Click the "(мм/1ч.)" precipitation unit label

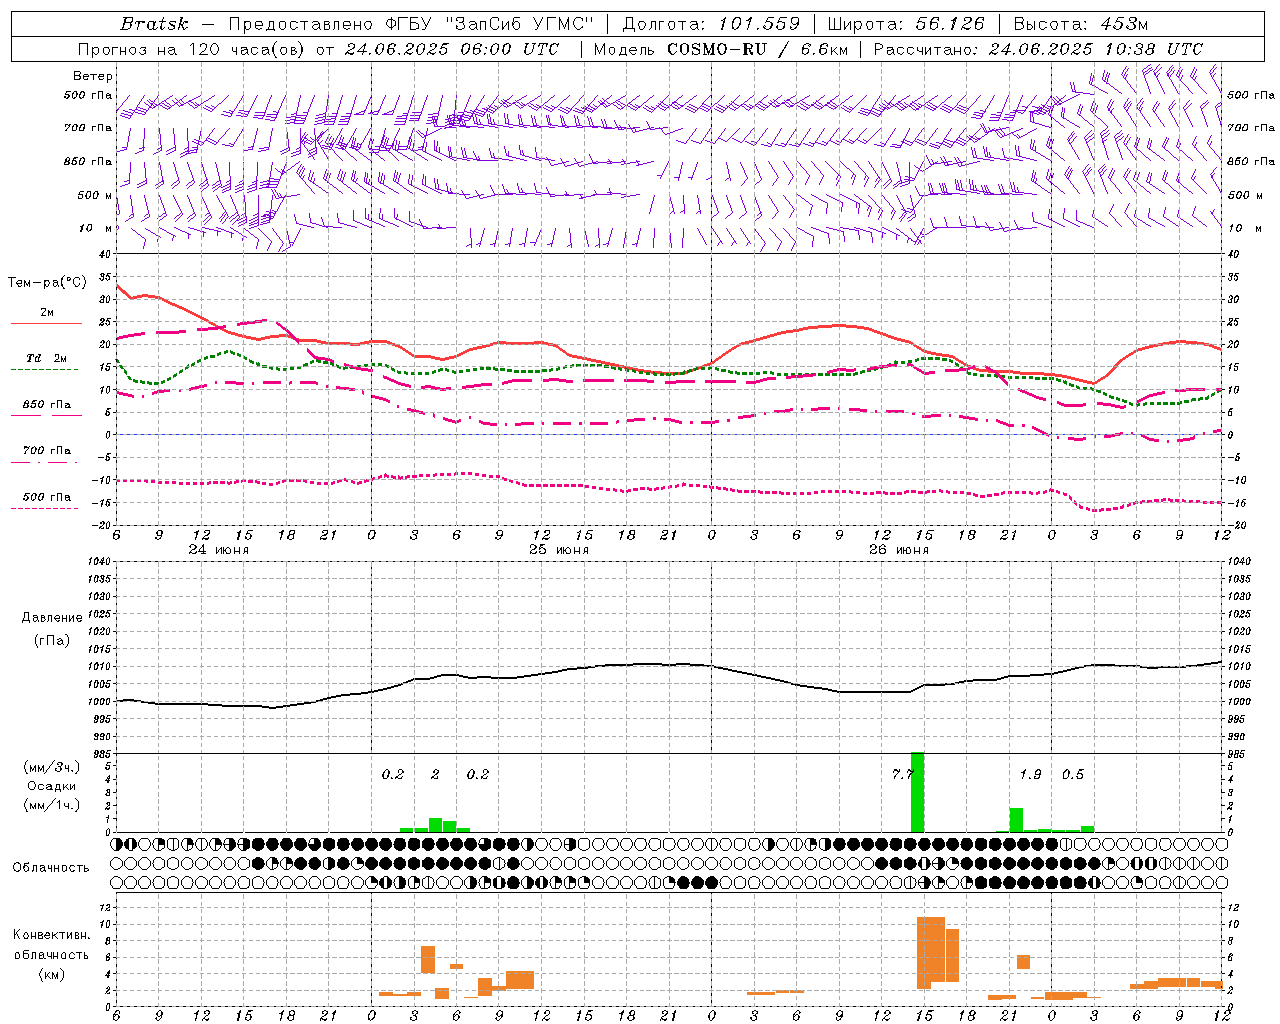click(x=52, y=805)
